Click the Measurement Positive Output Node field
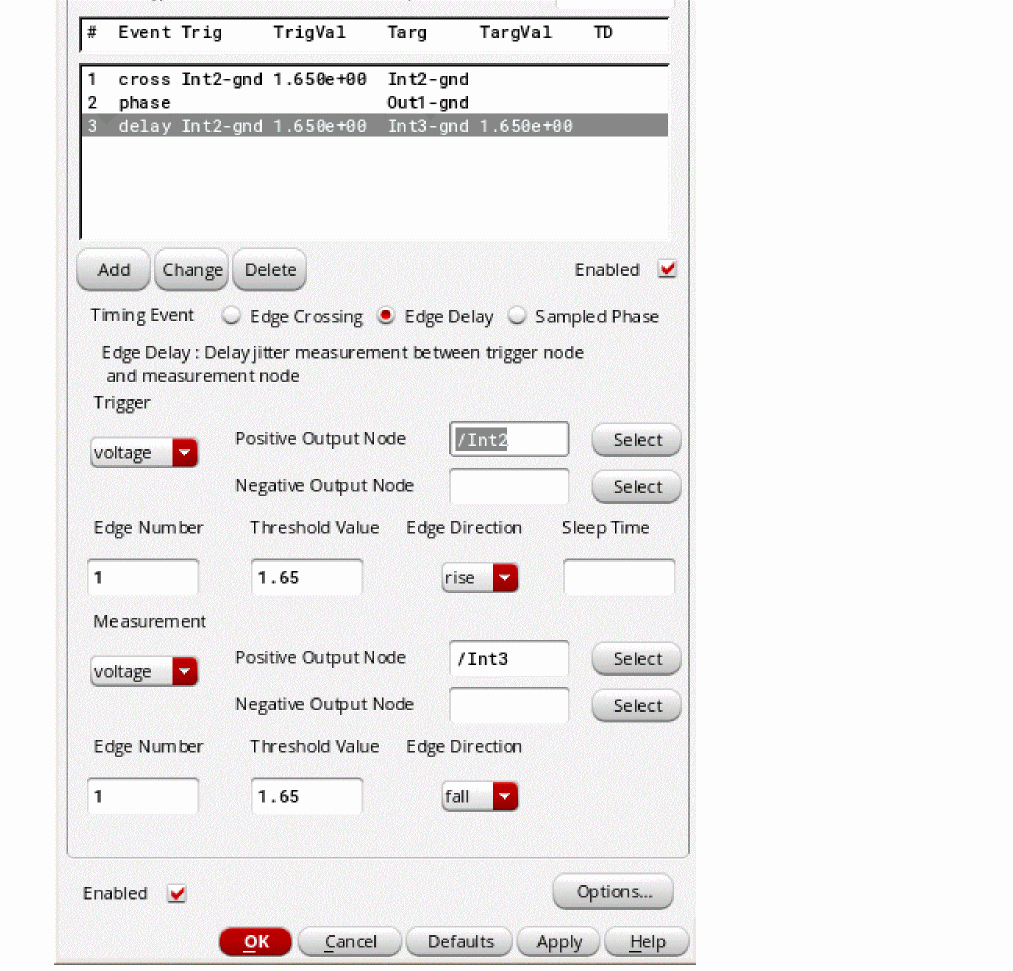Screen dimensions: 1013x971 point(509,658)
